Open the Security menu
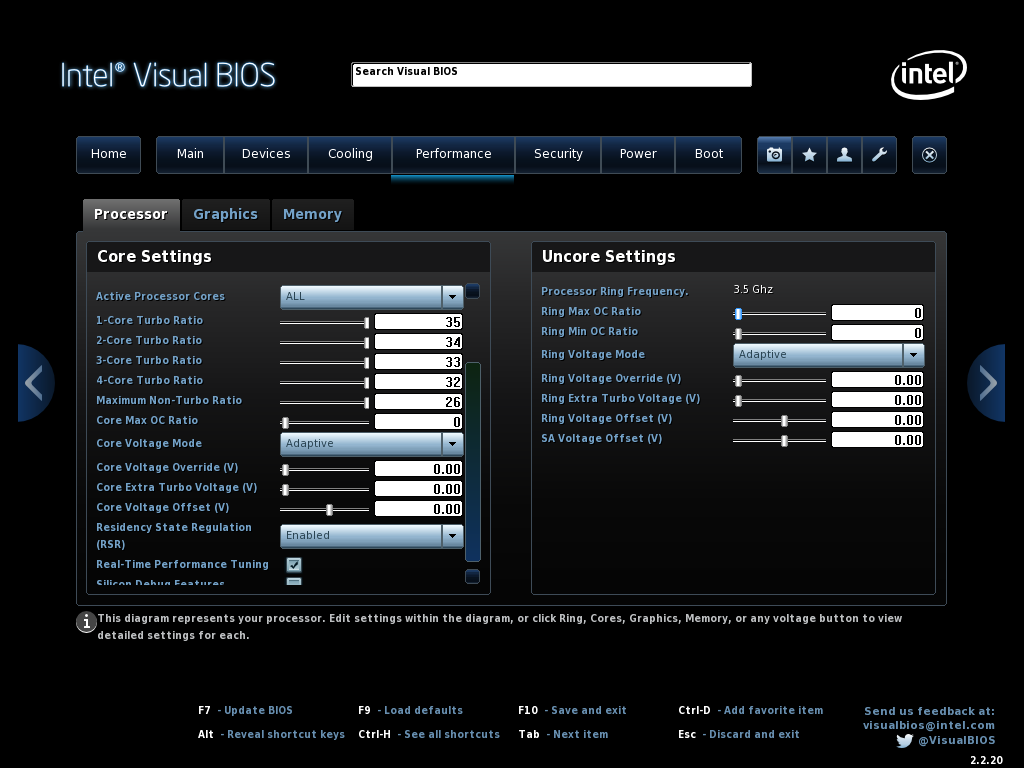Image resolution: width=1024 pixels, height=768 pixels. coord(558,155)
